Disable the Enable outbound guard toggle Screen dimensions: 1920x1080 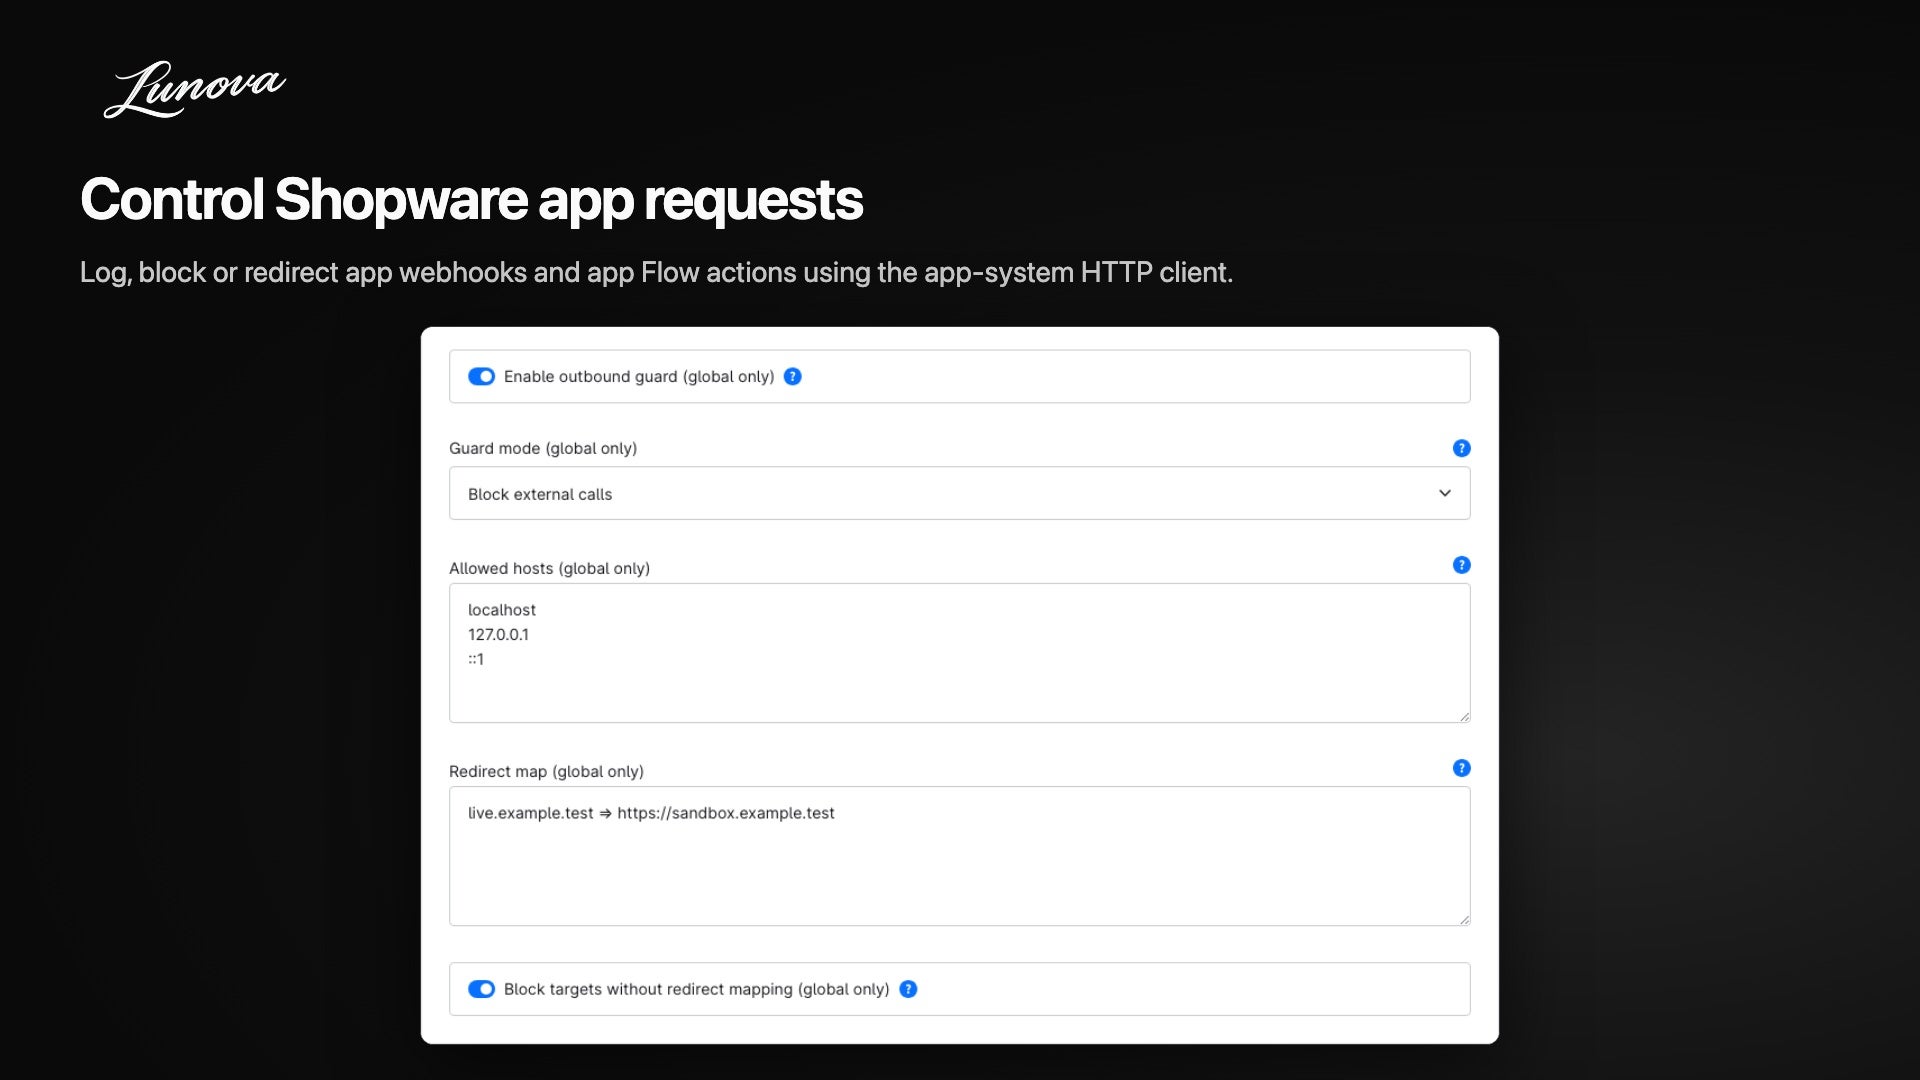(481, 377)
